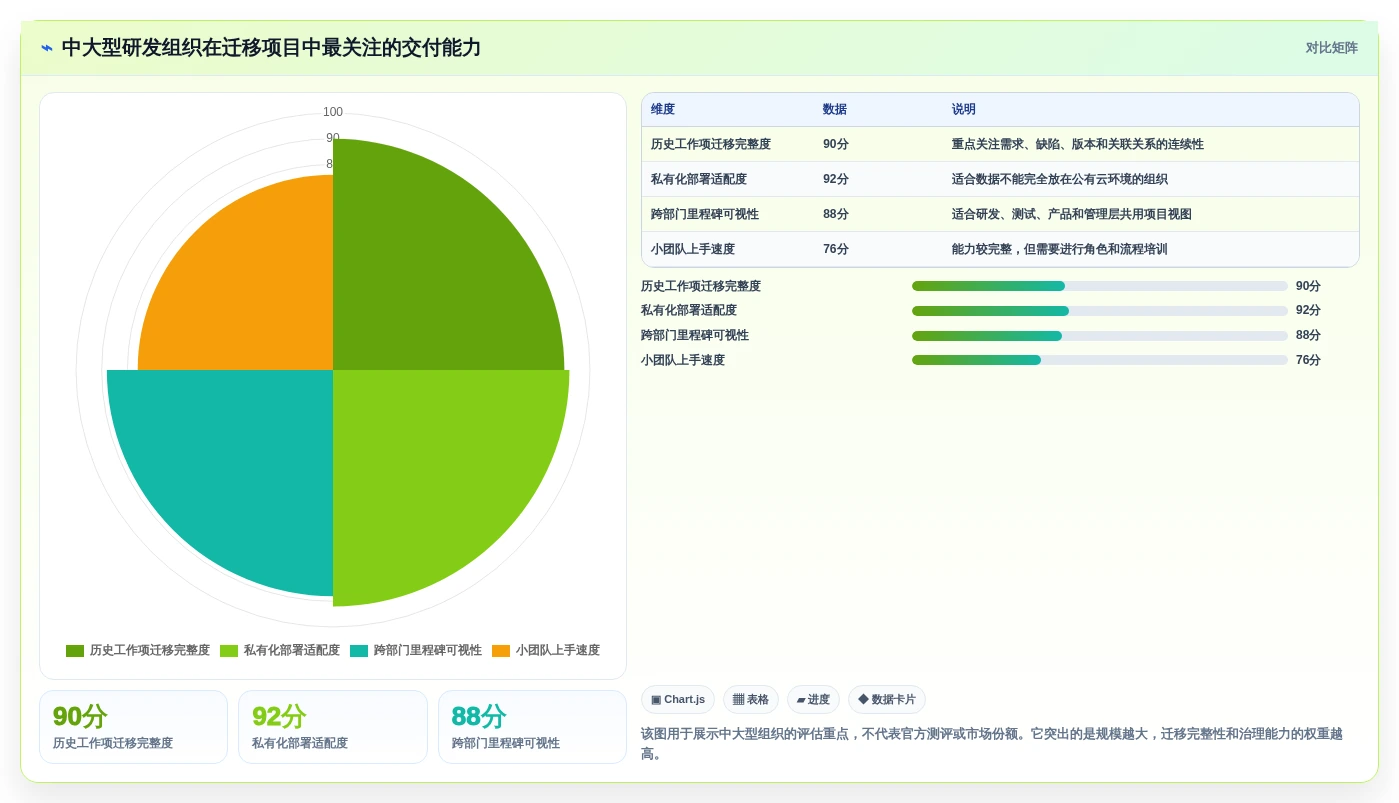Click the footnote paragraph starting 该图用于展示
This screenshot has width=1399, height=803.
click(x=992, y=743)
